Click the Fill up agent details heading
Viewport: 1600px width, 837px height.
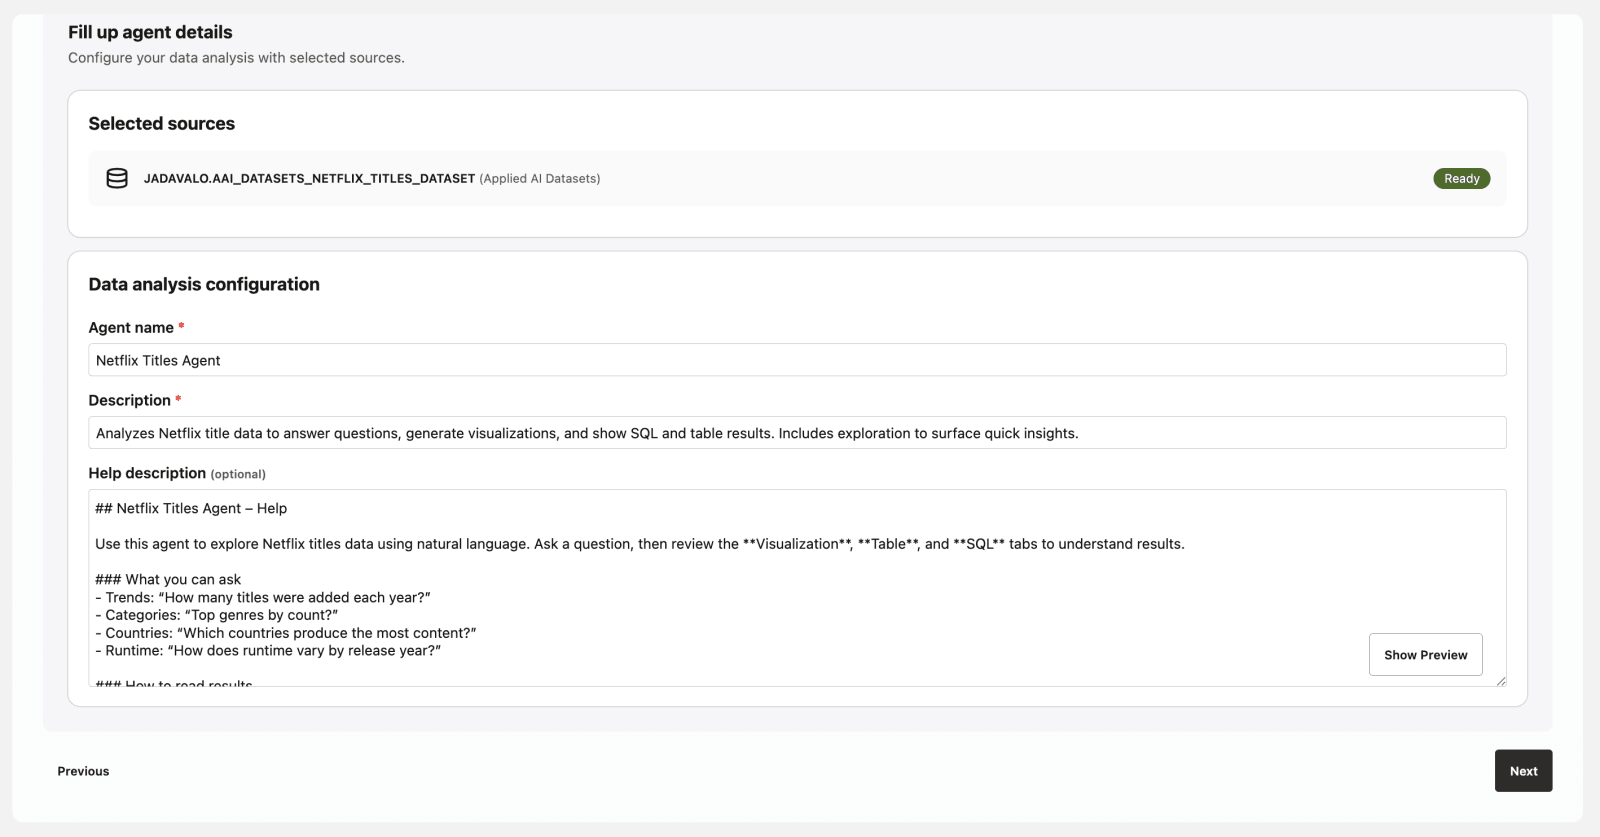pos(149,32)
